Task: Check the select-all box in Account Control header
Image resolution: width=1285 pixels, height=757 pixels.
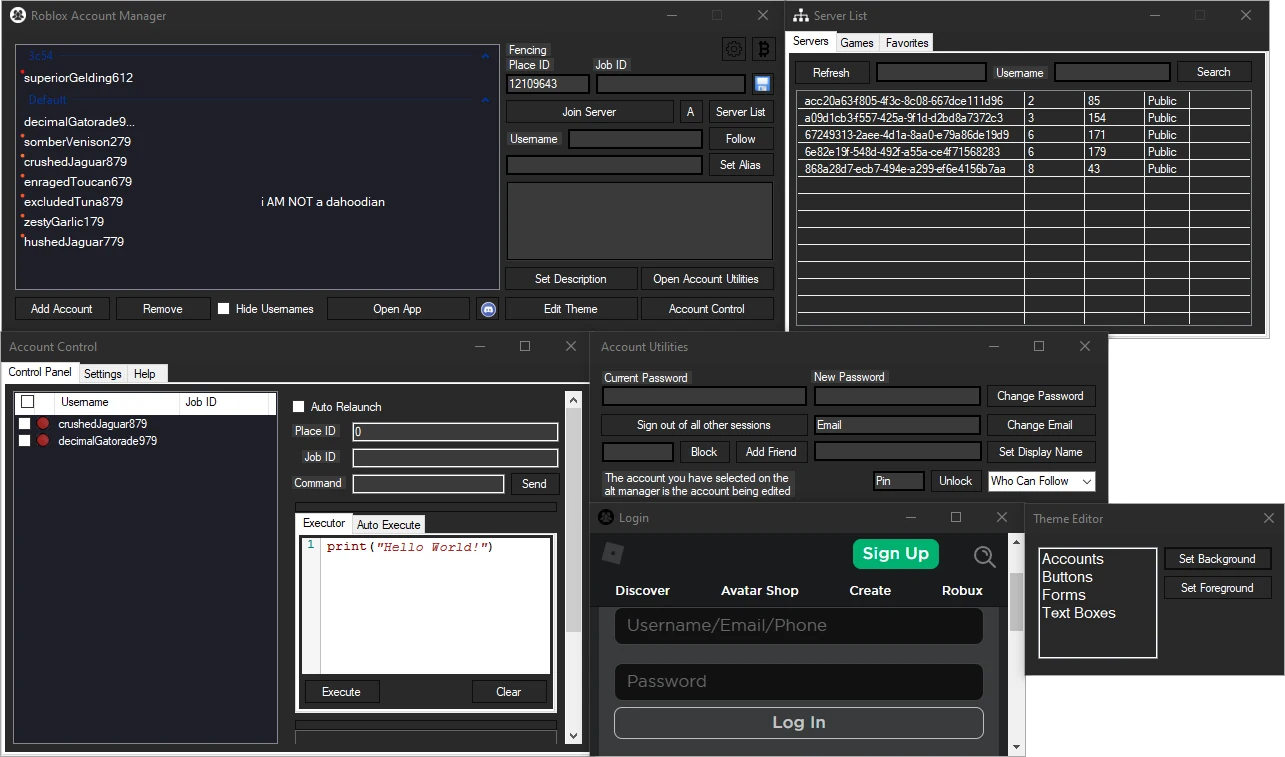Action: coord(27,402)
